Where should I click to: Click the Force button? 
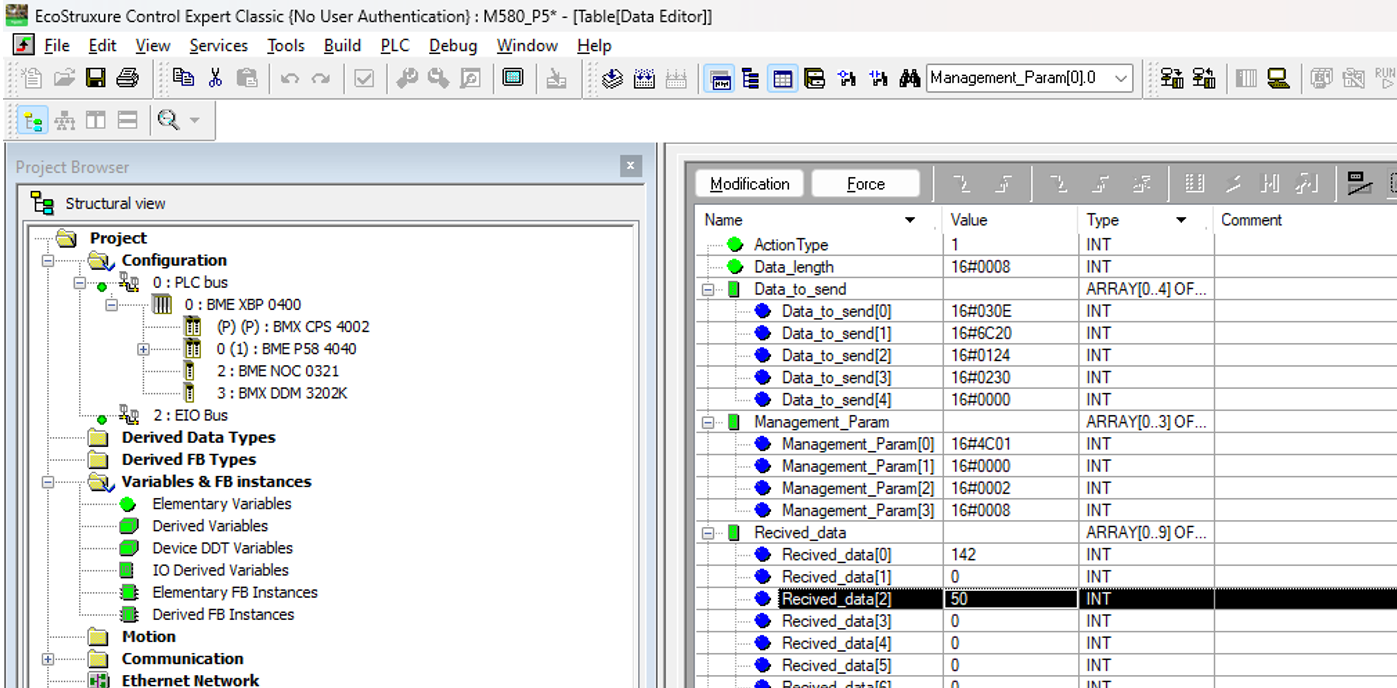[865, 184]
